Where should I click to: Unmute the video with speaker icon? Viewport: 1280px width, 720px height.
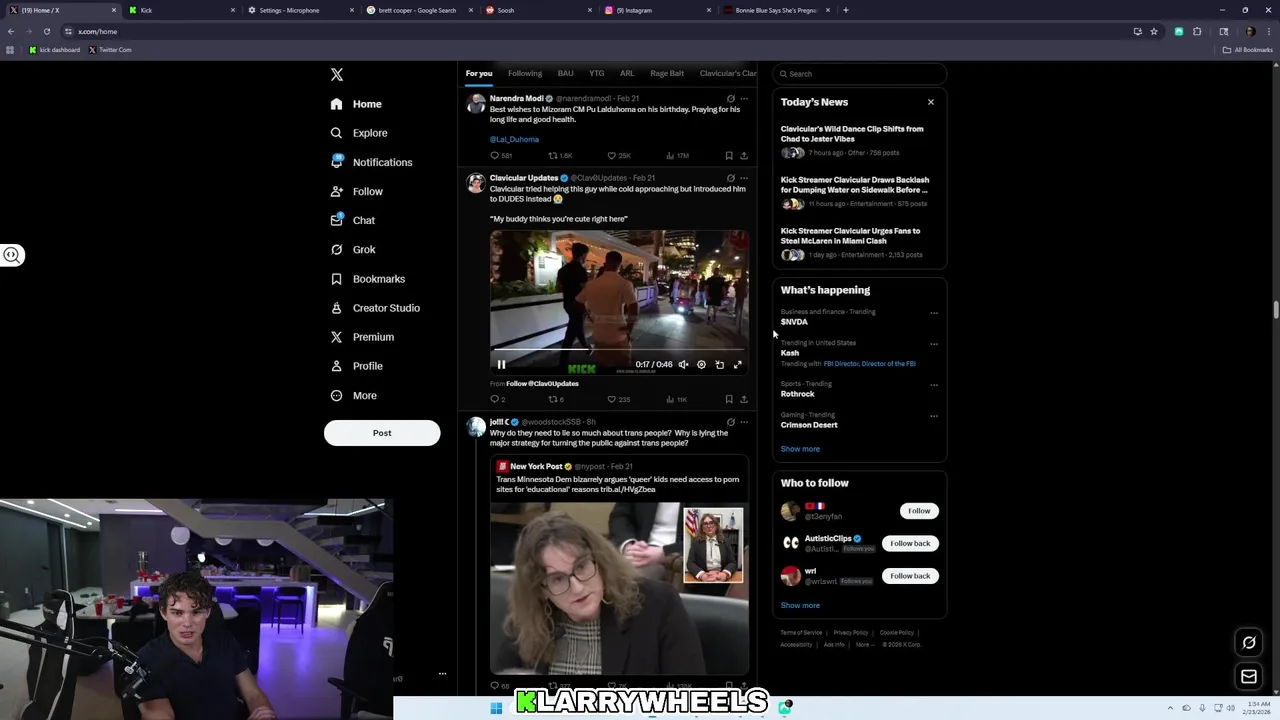(x=683, y=365)
